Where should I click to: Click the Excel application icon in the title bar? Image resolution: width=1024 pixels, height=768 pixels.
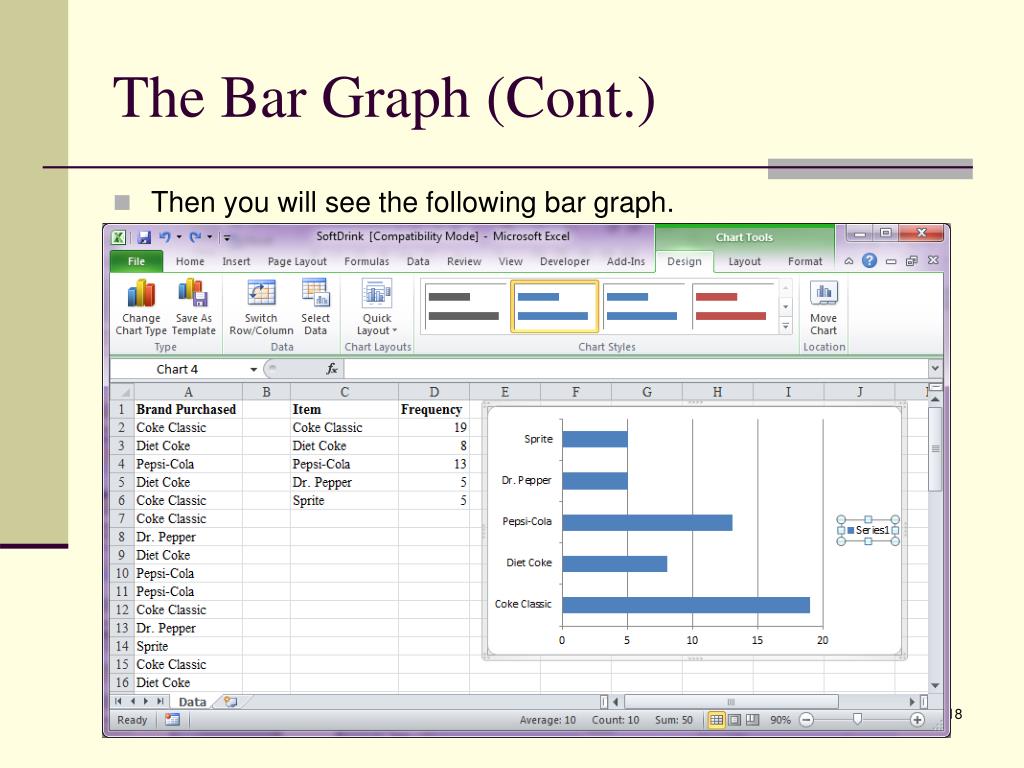coord(119,238)
